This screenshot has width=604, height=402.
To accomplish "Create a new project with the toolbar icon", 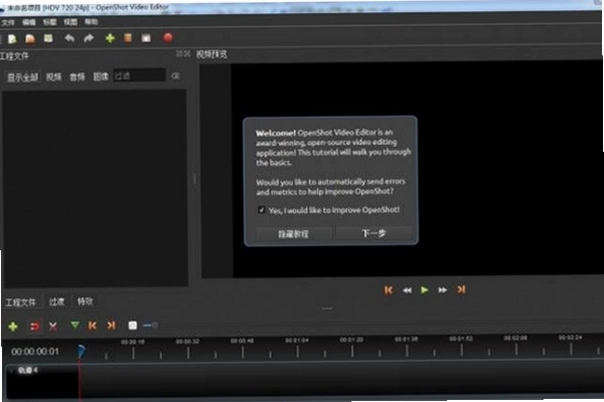I will tap(12, 39).
